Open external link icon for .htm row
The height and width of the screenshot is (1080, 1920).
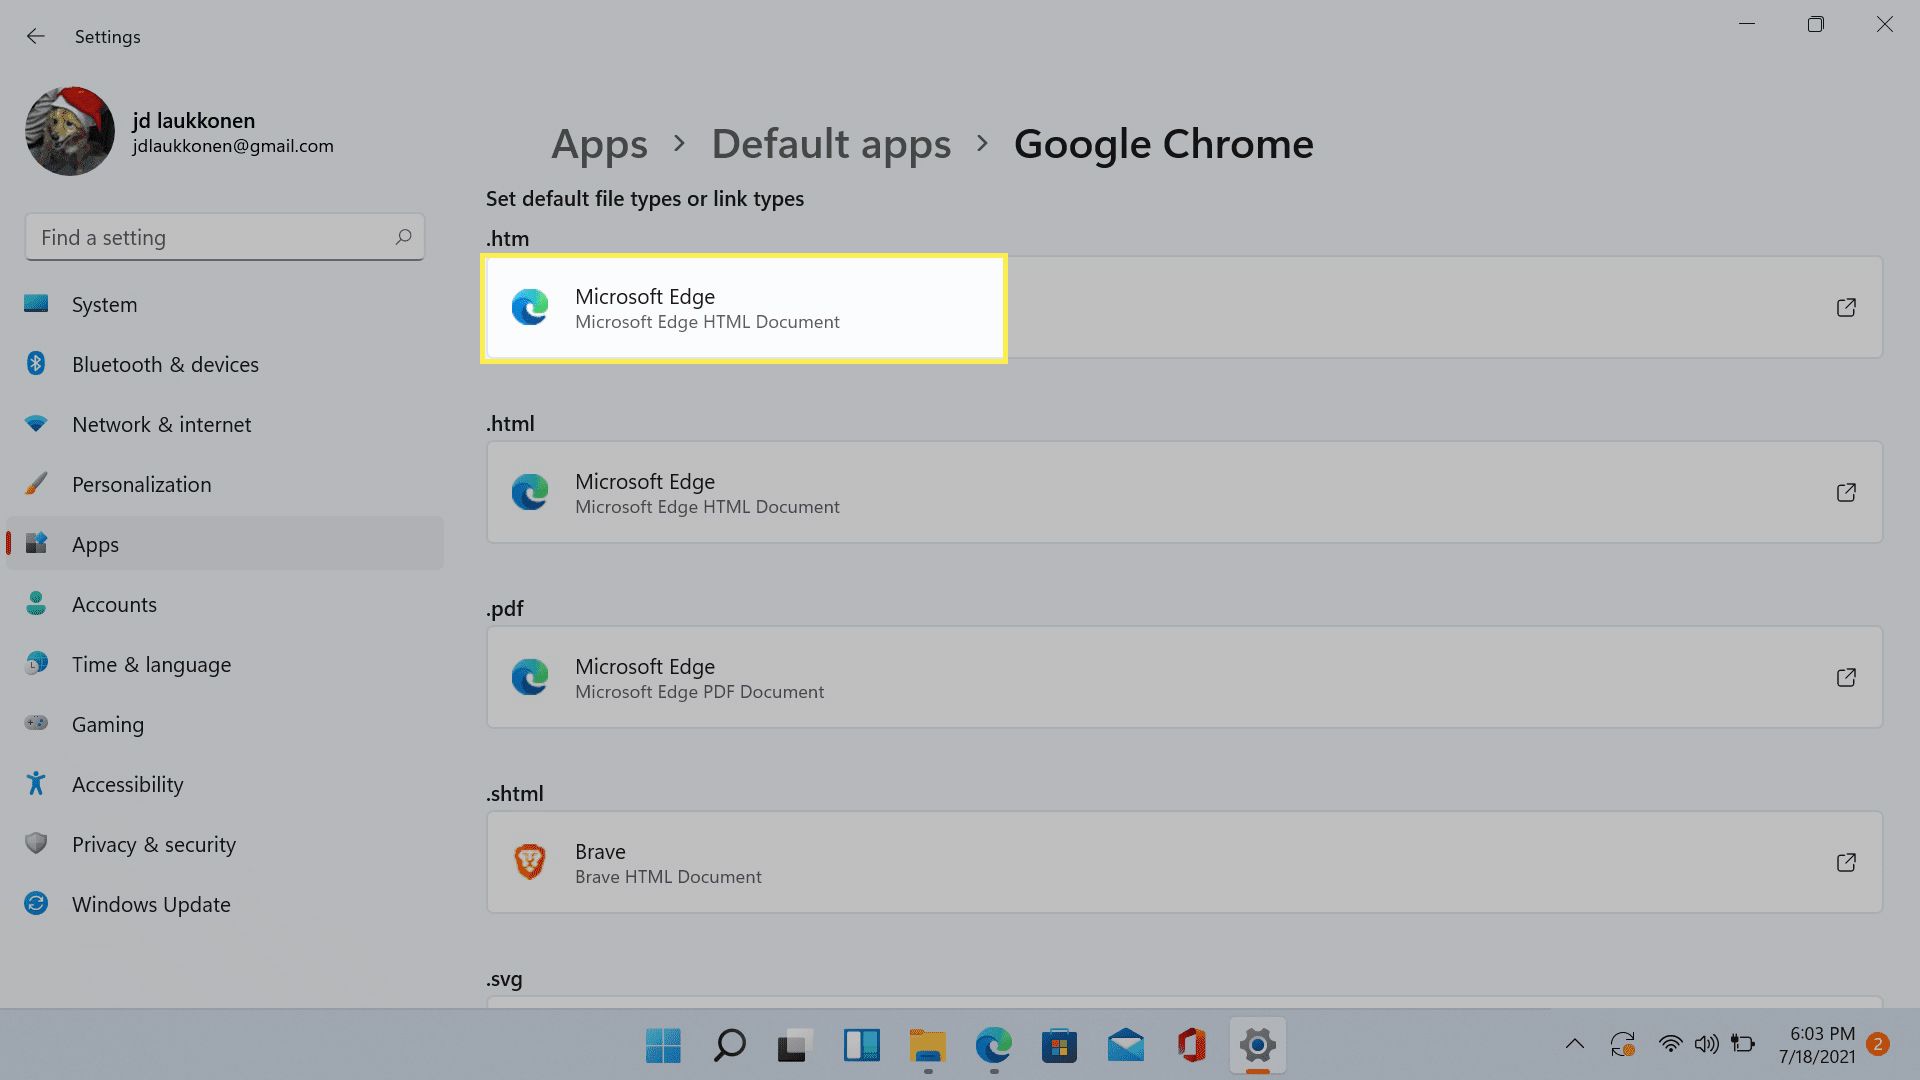pos(1846,308)
